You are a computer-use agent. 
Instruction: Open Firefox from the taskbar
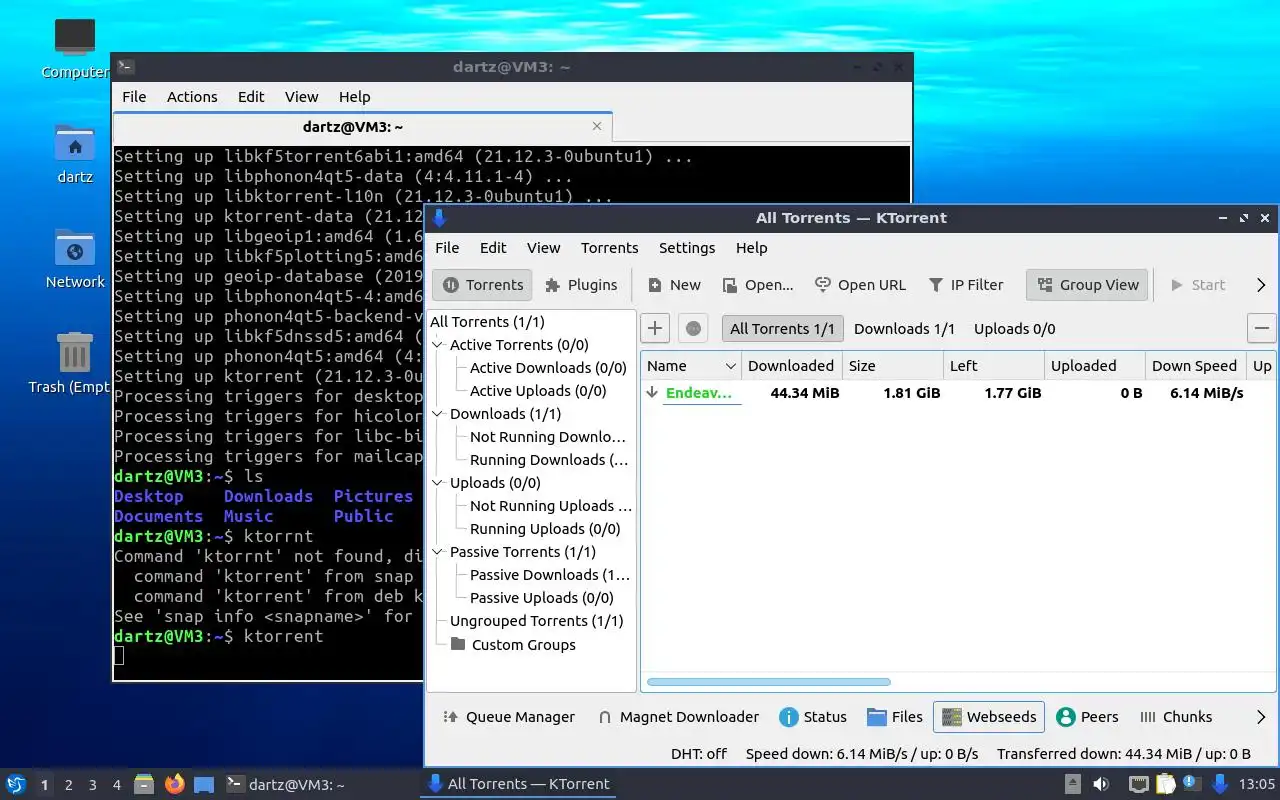(x=175, y=784)
